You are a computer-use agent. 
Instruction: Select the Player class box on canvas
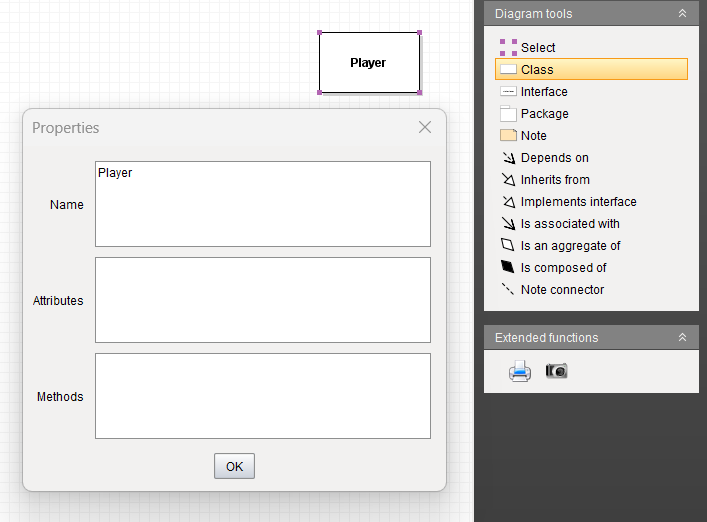(x=369, y=63)
